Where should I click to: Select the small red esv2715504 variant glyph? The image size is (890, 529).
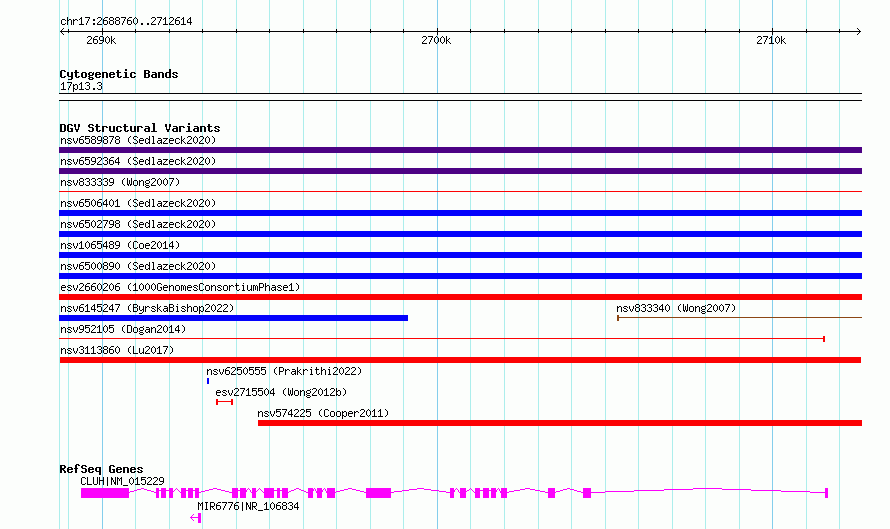coord(224,402)
